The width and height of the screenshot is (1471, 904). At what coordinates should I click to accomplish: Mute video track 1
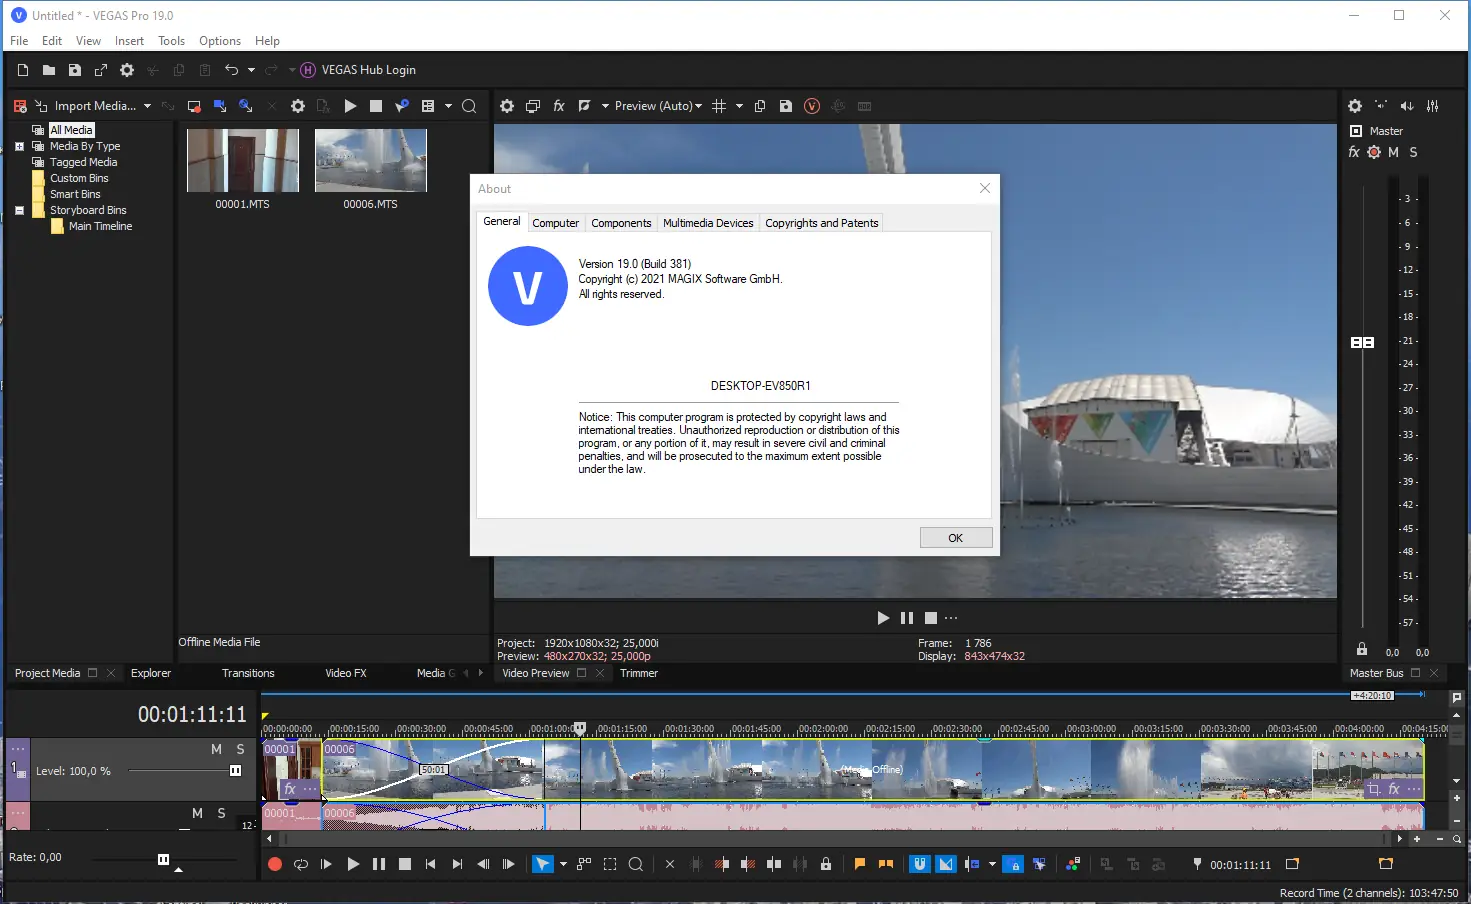(x=216, y=749)
